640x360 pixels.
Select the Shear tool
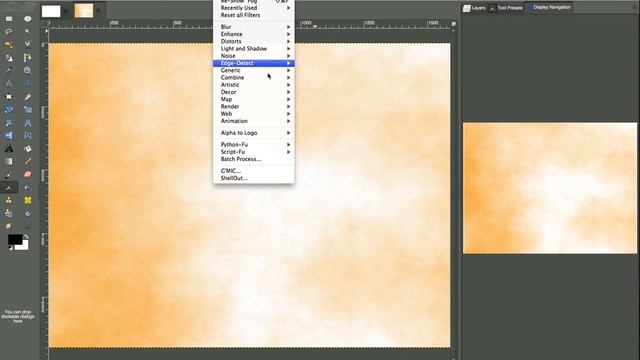[9, 123]
